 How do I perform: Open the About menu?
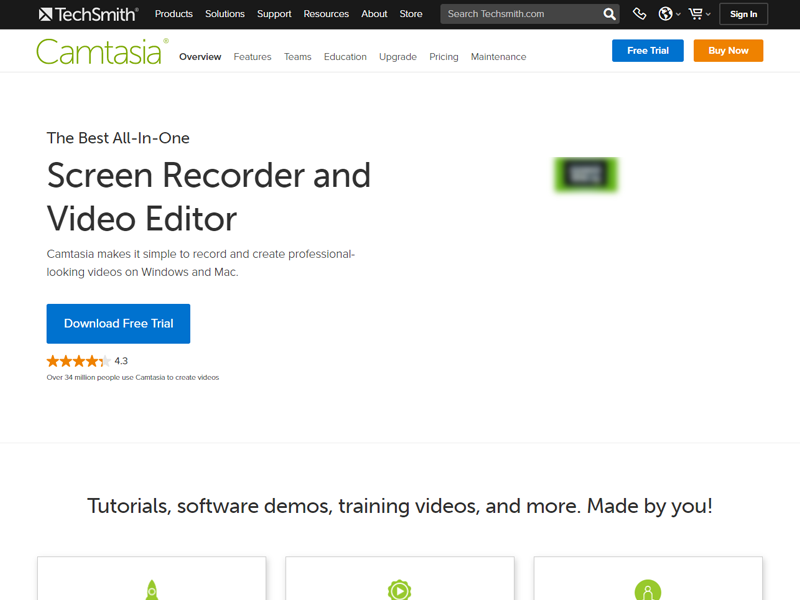[x=374, y=14]
